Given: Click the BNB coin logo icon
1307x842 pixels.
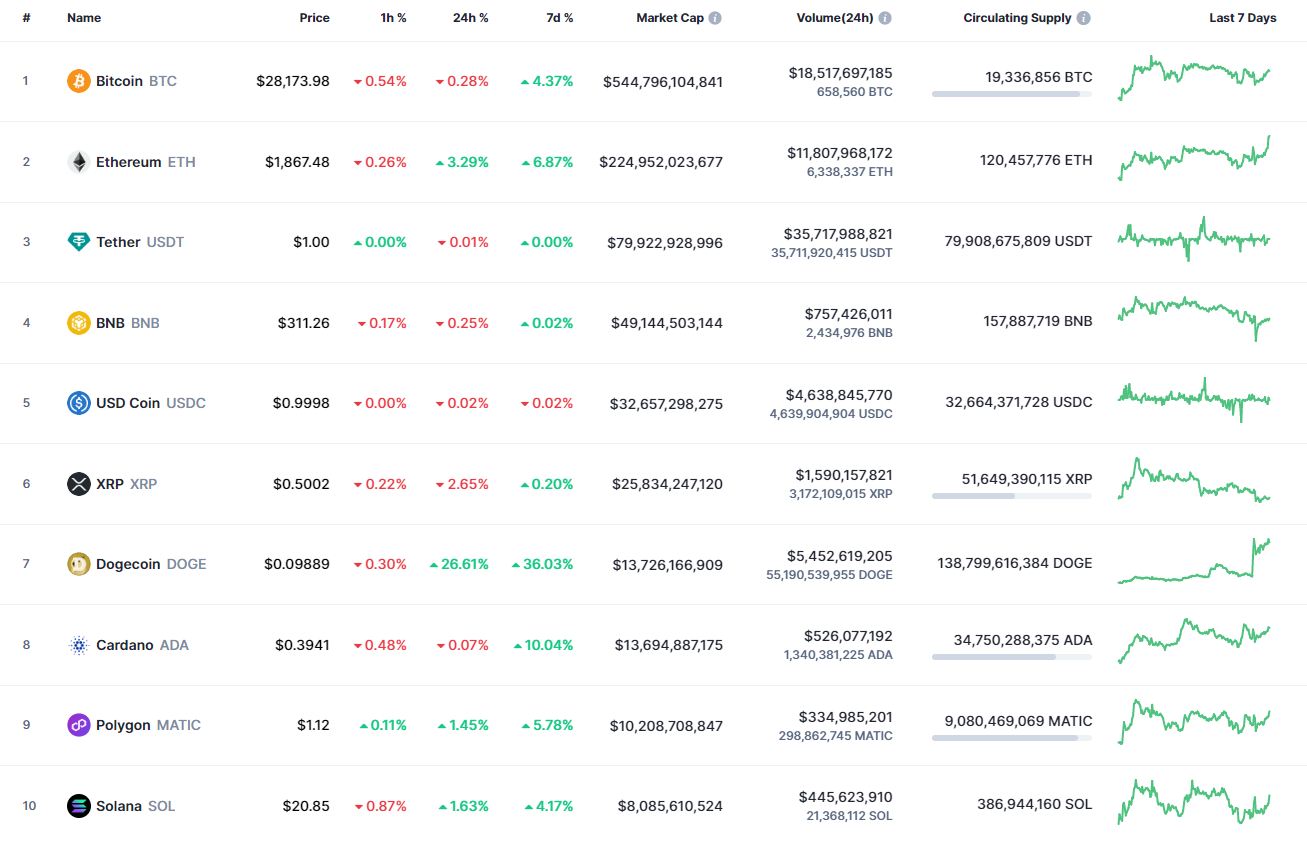Looking at the screenshot, I should 79,323.
